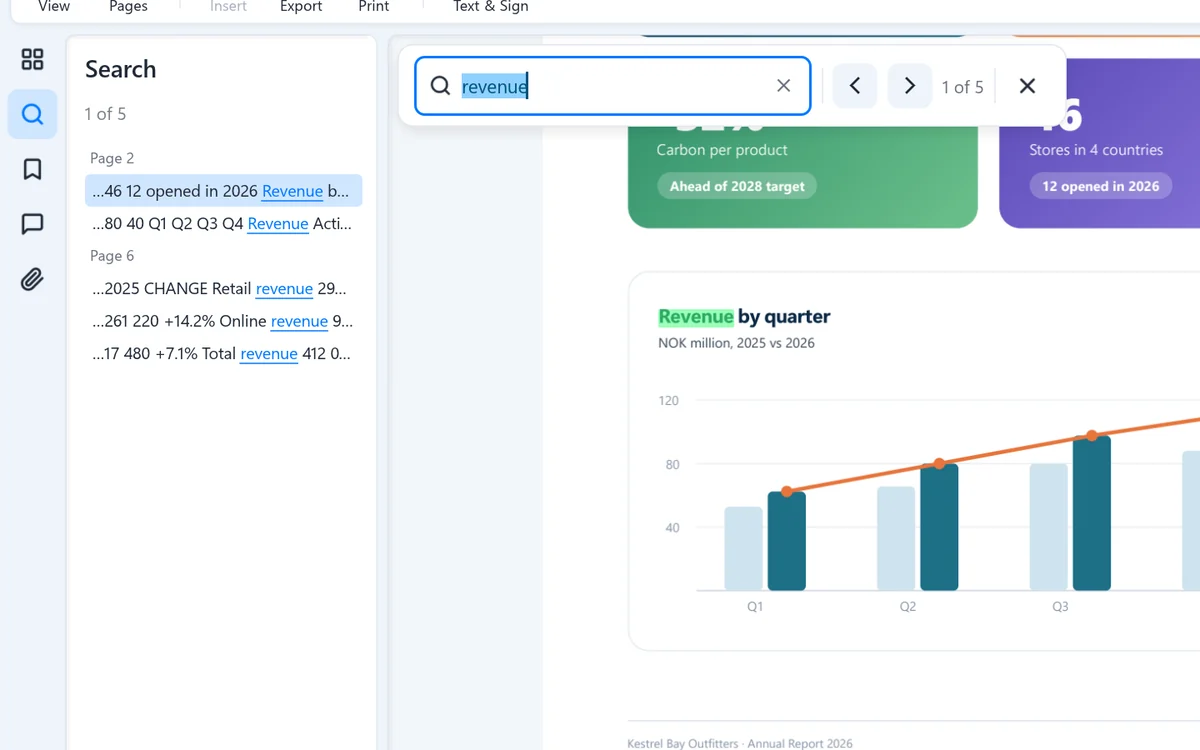The image size is (1200, 750).
Task: Open the Bookmarks sidebar panel
Action: 32,169
